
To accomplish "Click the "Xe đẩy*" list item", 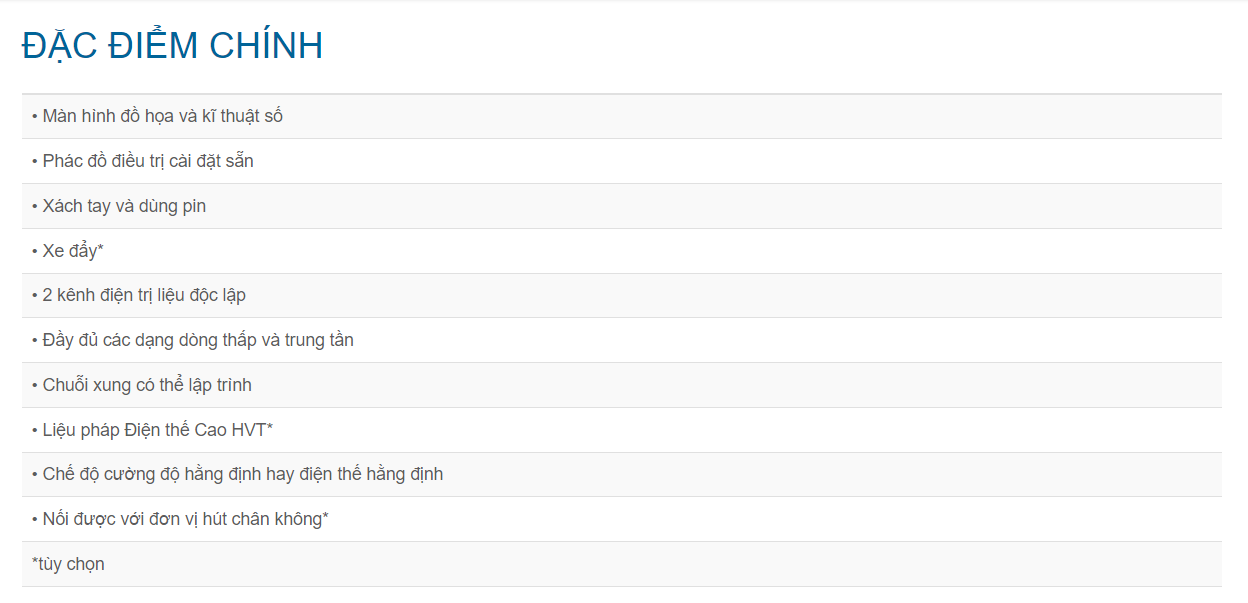I will 70,251.
